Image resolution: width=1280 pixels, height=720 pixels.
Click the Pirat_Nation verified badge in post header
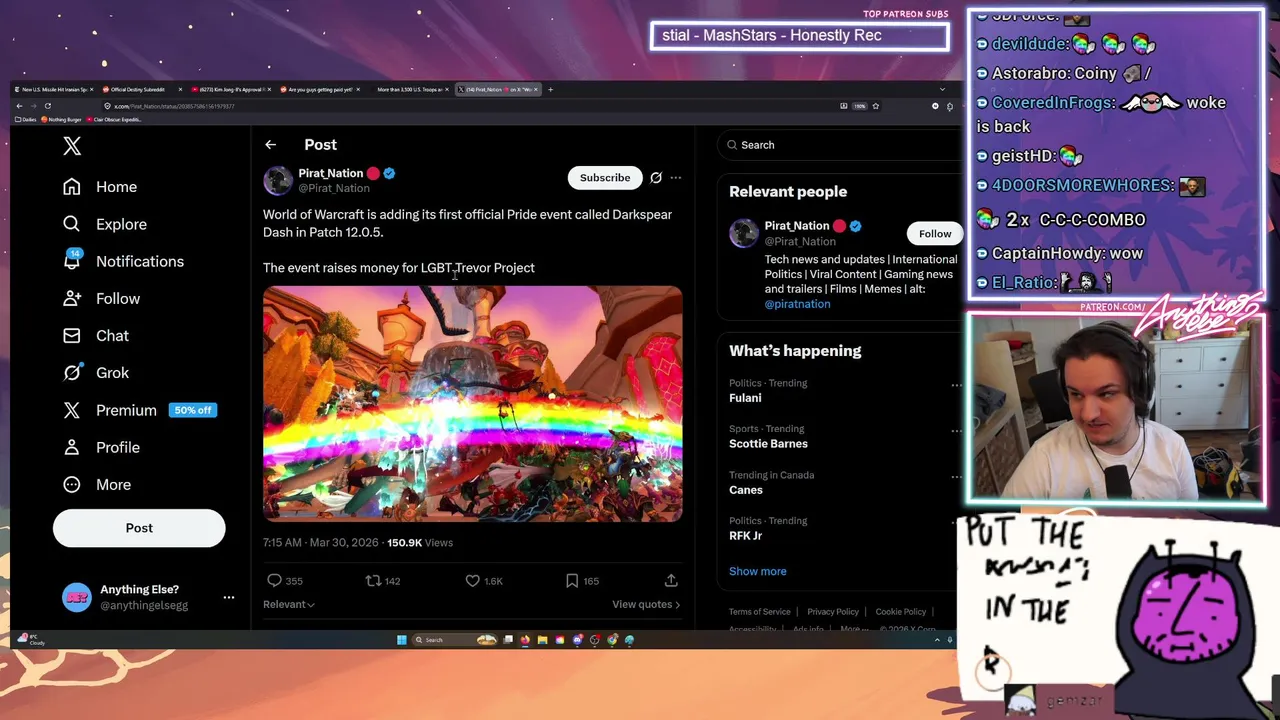389,173
